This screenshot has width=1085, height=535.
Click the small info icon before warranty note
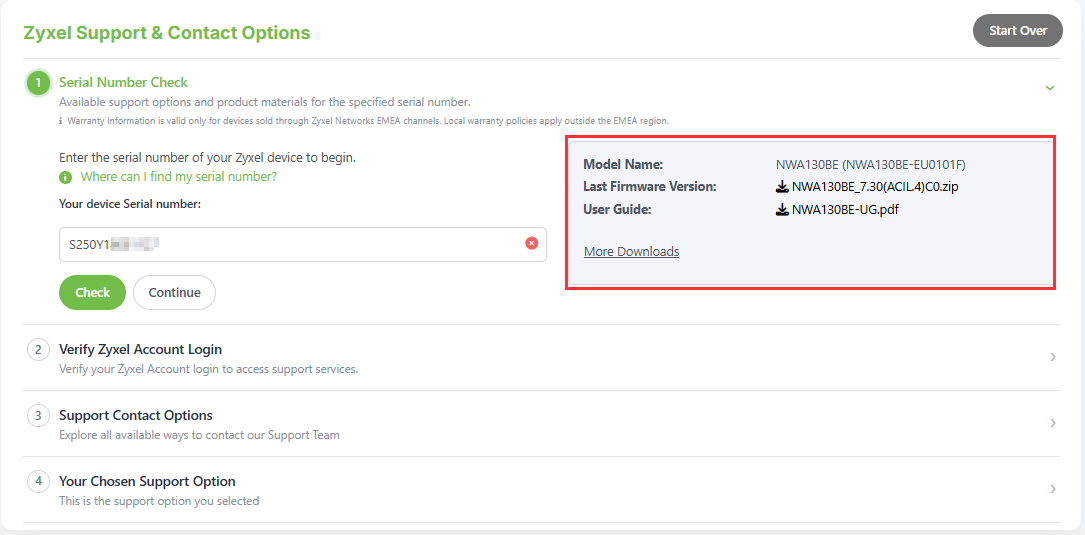[x=60, y=120]
